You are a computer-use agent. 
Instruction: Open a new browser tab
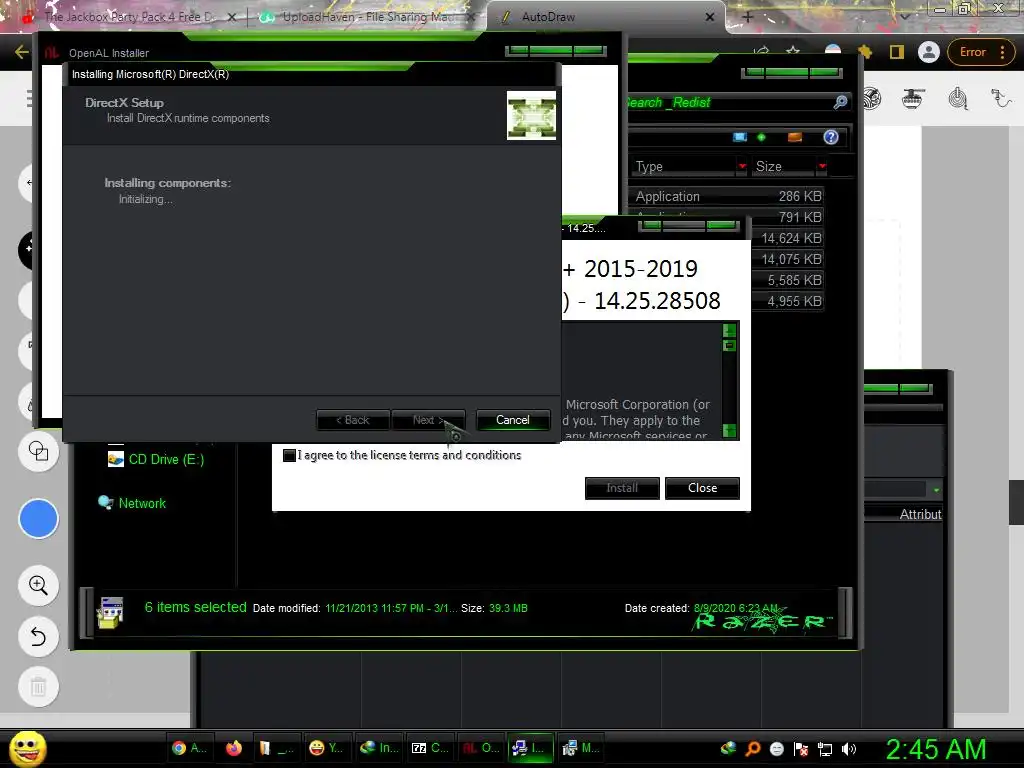pos(748,17)
